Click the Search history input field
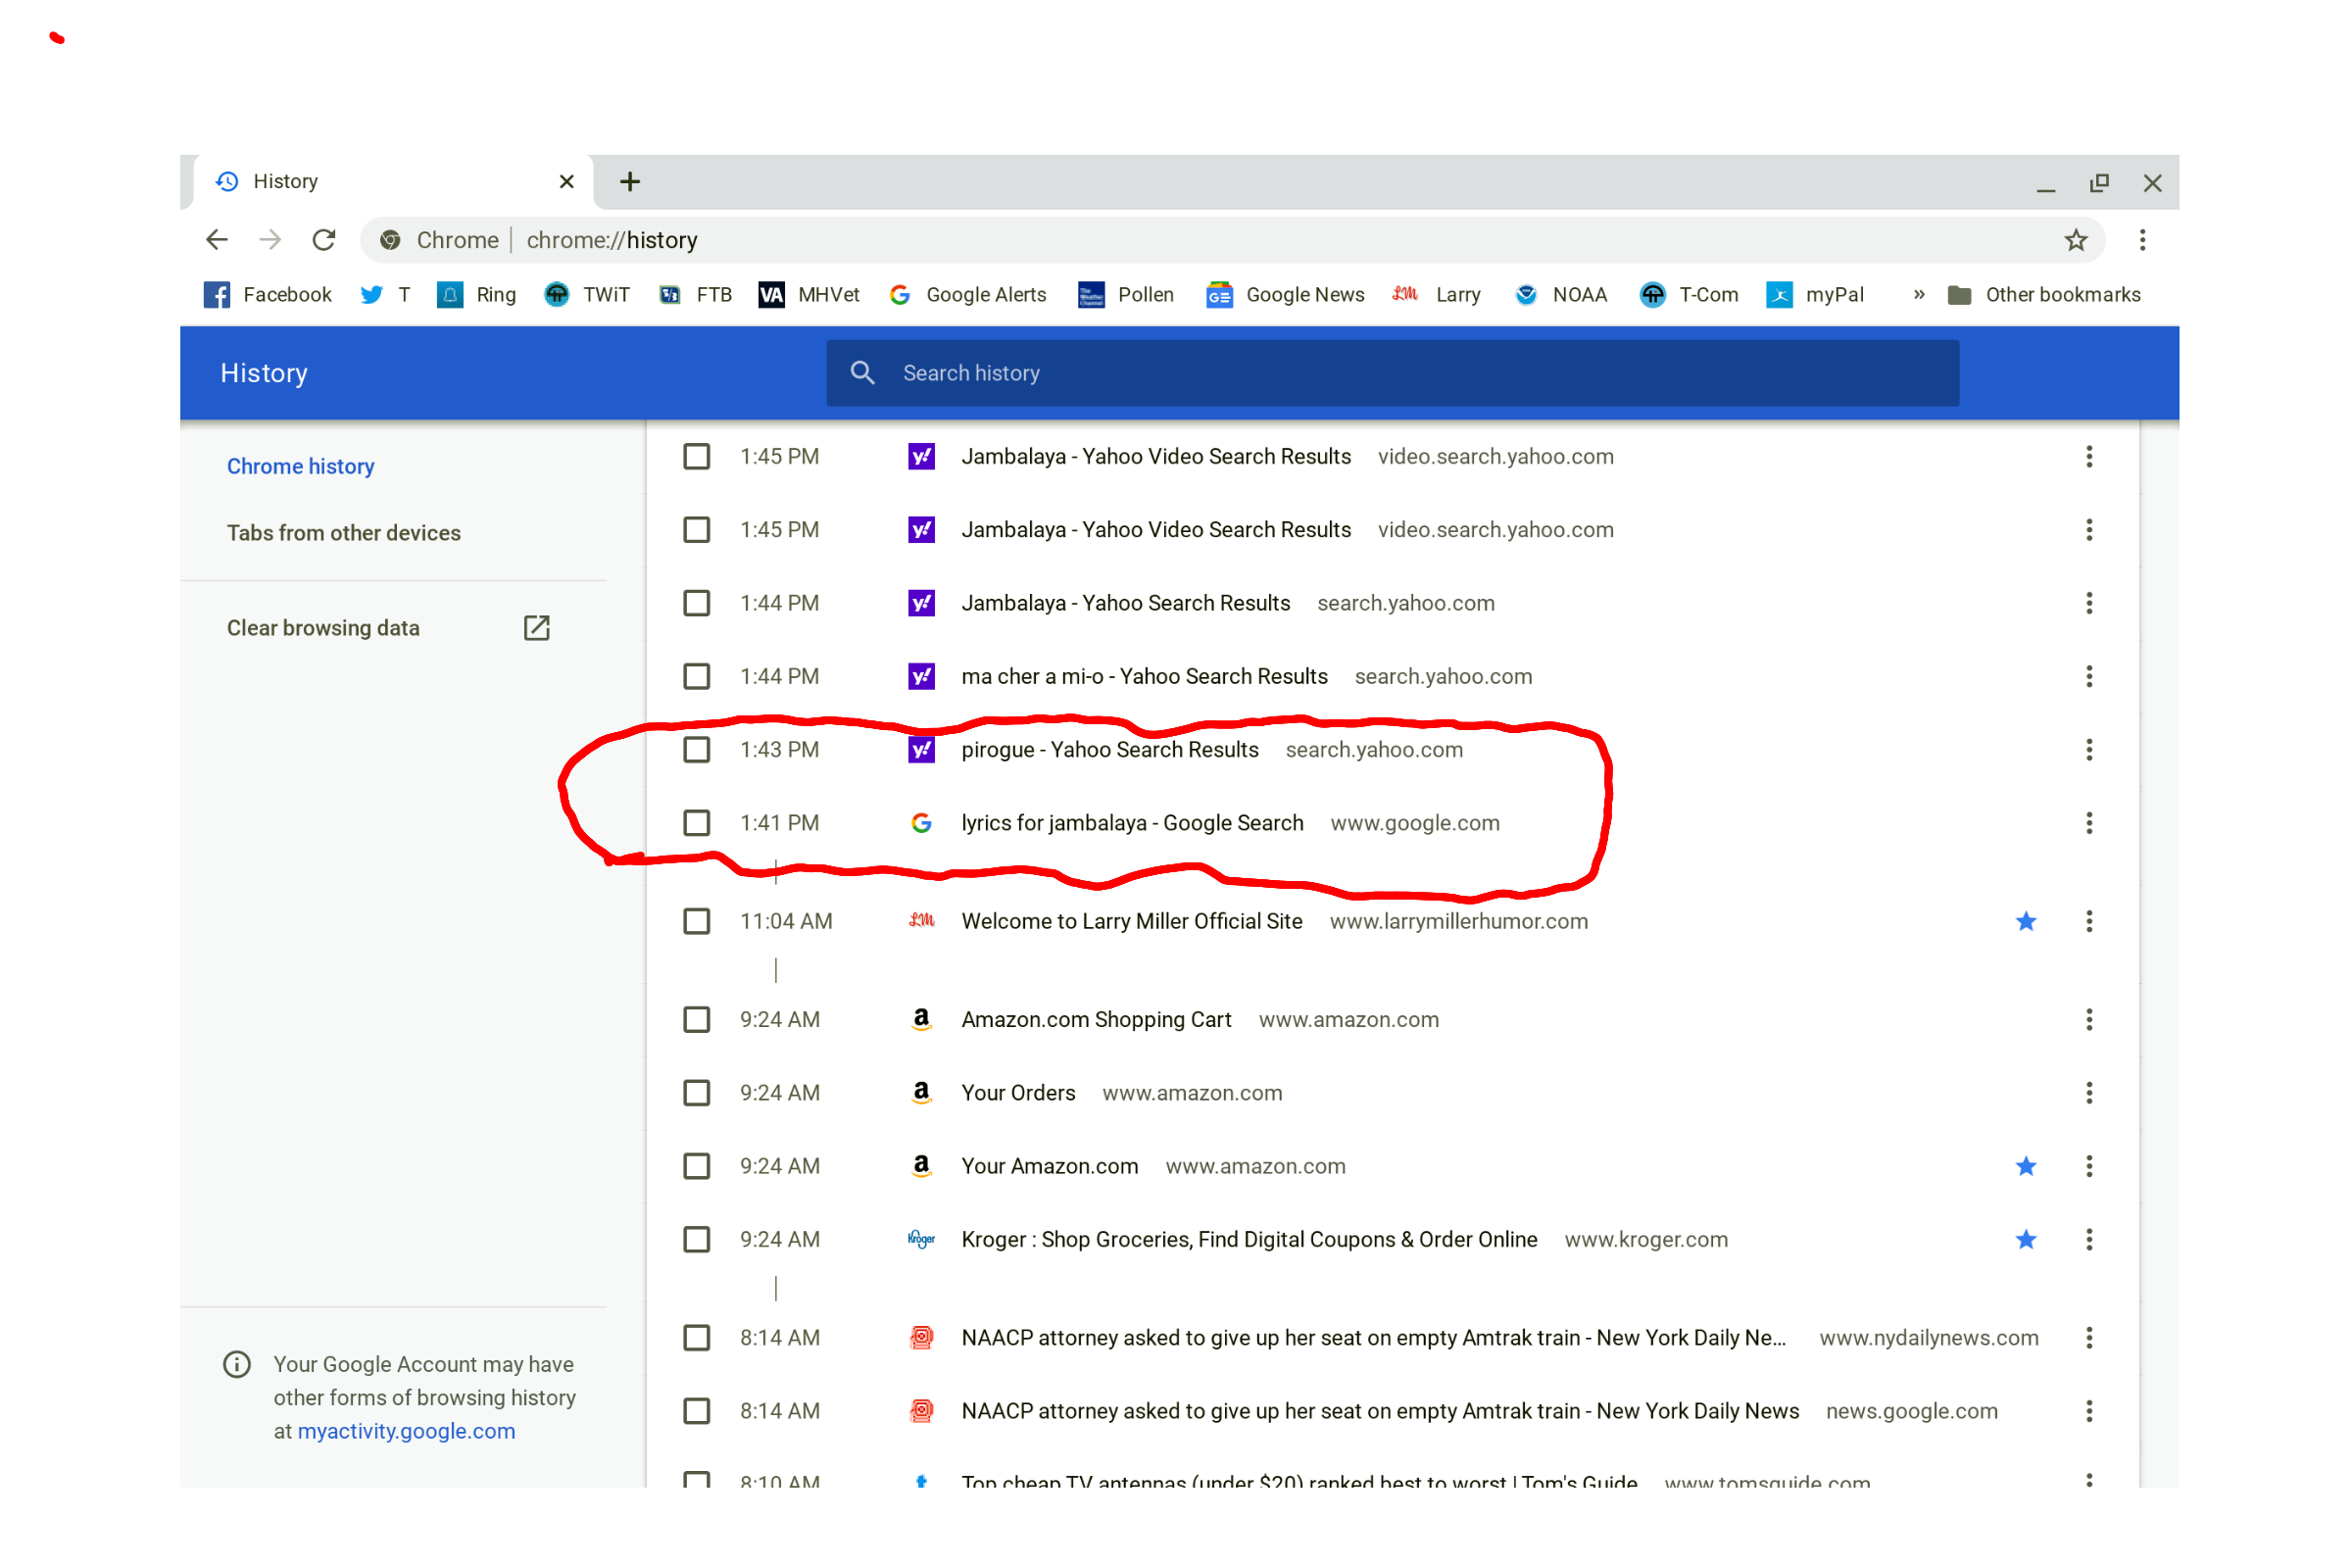Image resolution: width=2352 pixels, height=1568 pixels. (x=1400, y=373)
